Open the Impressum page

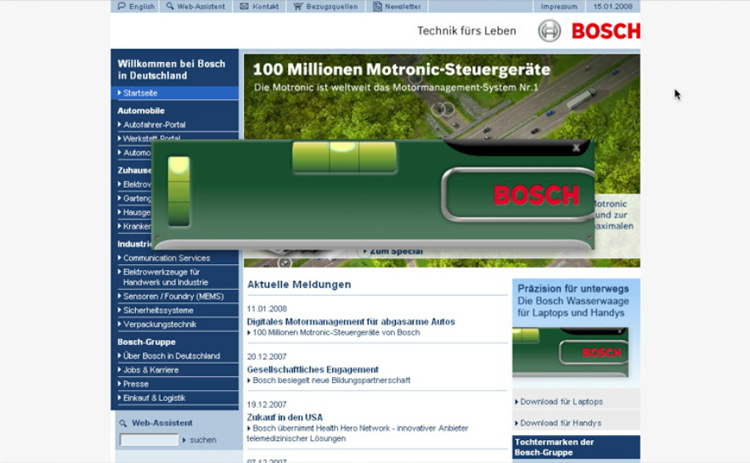coord(559,6)
